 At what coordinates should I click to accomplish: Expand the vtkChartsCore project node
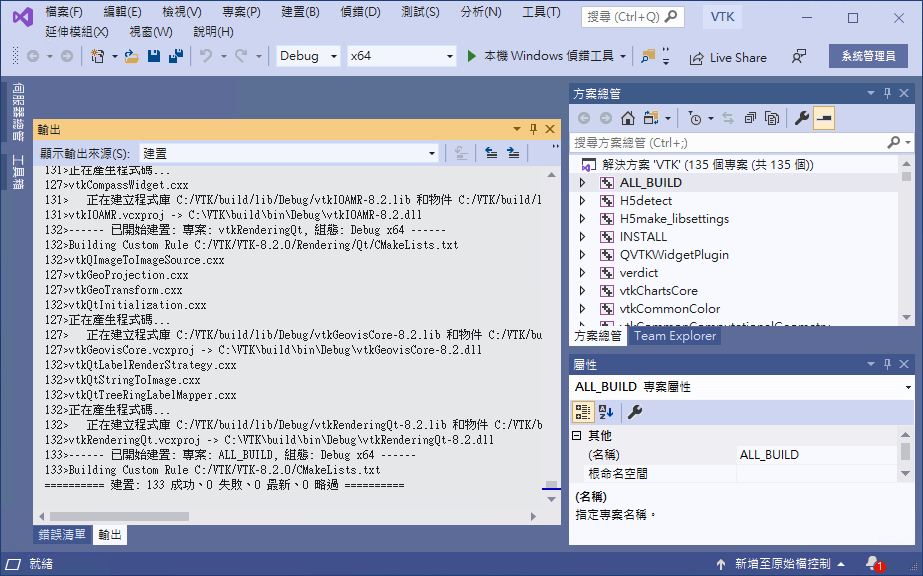[x=582, y=291]
